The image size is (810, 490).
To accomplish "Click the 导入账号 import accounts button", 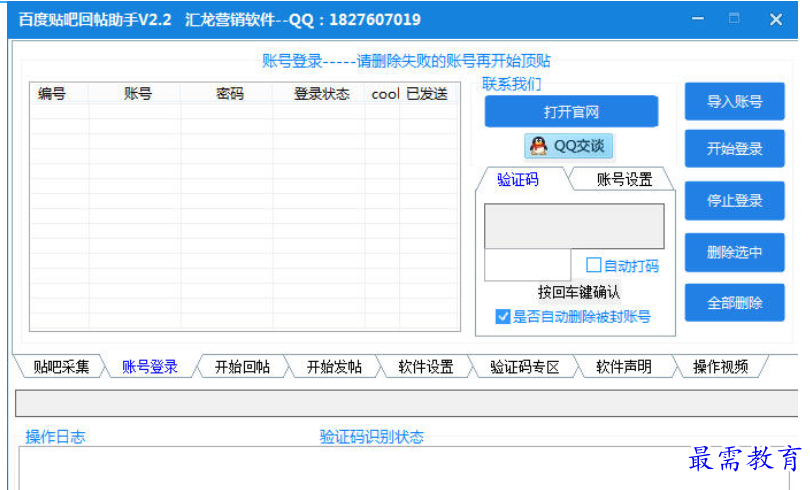I will coord(735,102).
